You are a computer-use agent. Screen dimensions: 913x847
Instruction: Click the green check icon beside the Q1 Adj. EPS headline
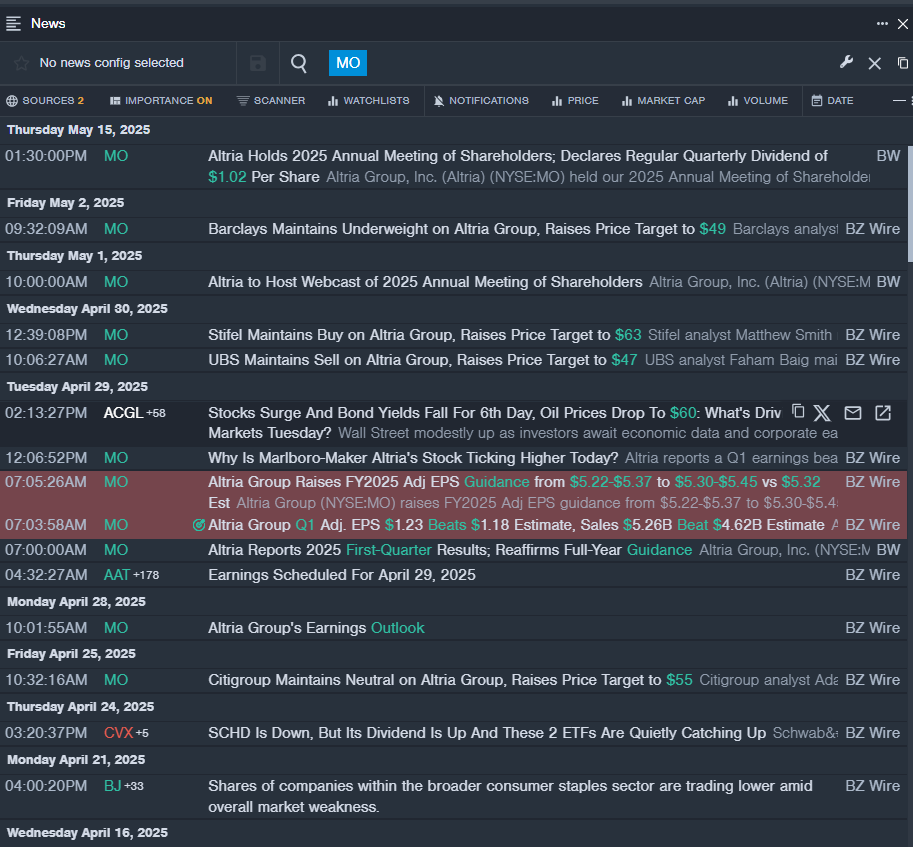click(199, 525)
